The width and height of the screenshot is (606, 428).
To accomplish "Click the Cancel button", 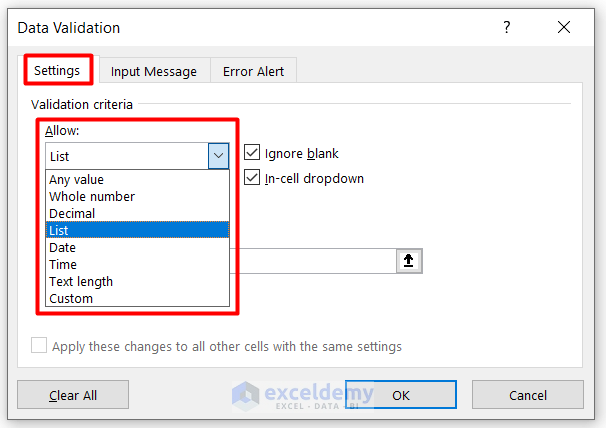I will tap(528, 395).
